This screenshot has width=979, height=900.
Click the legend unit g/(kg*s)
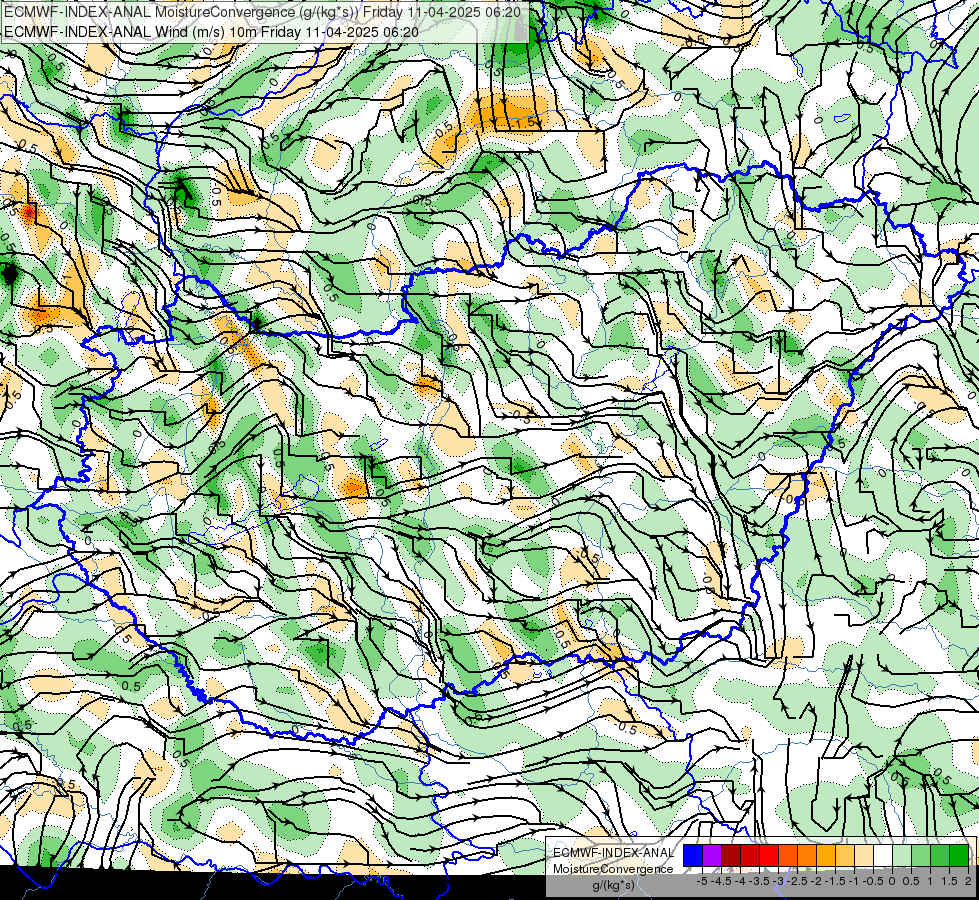click(613, 885)
